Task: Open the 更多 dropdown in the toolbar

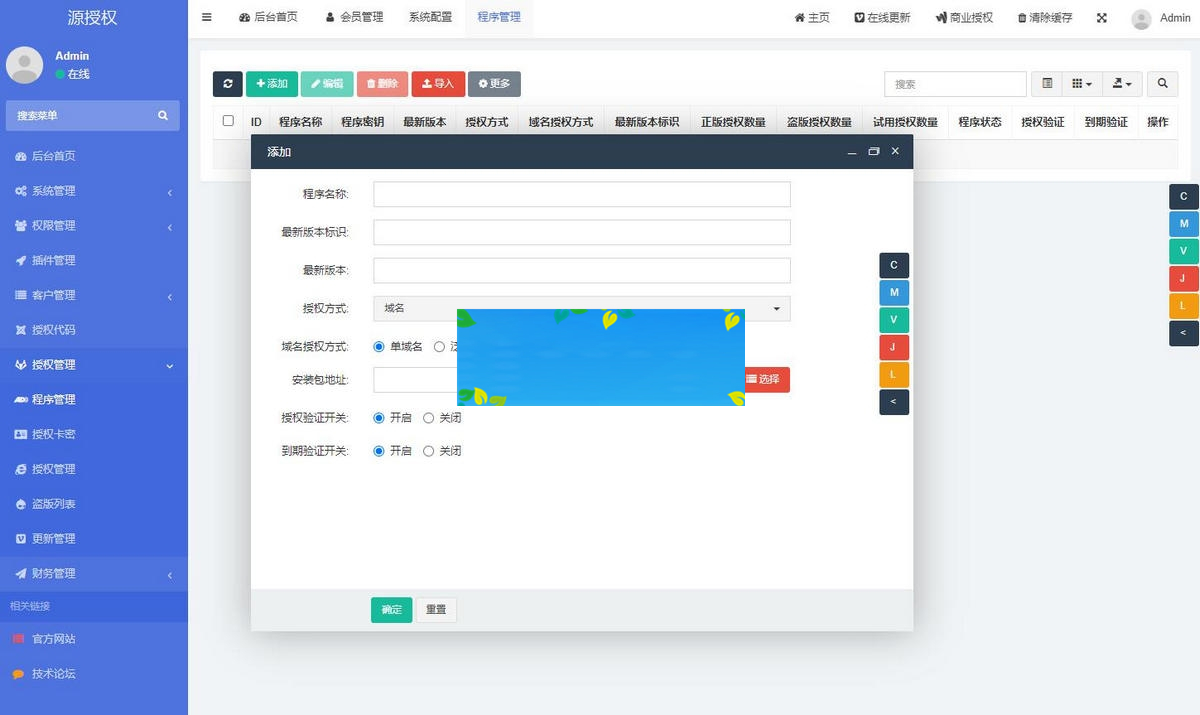Action: (494, 83)
